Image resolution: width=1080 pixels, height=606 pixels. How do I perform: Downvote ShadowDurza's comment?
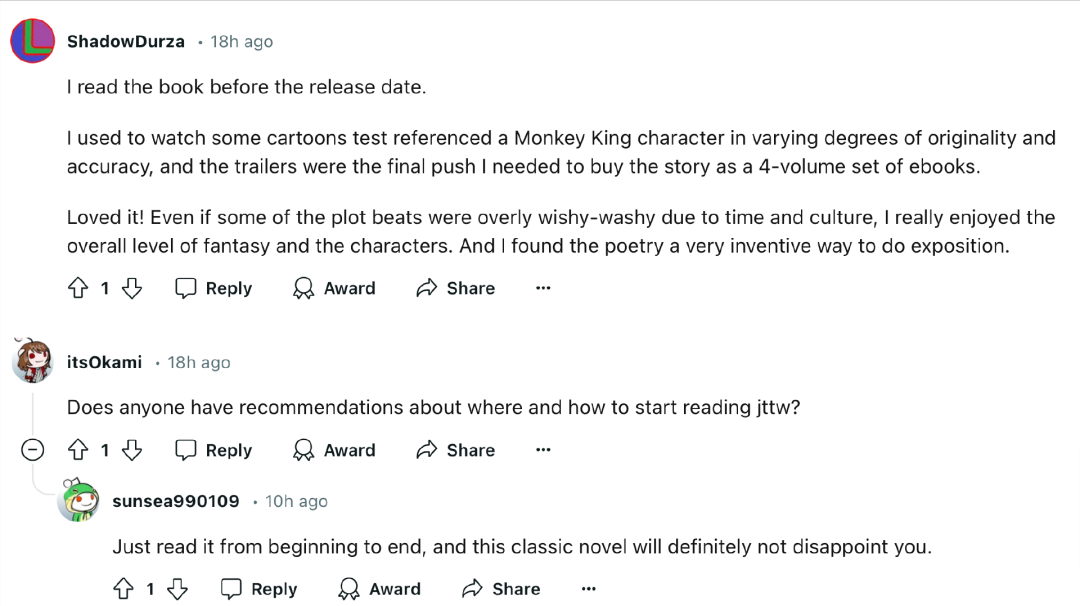coord(132,288)
